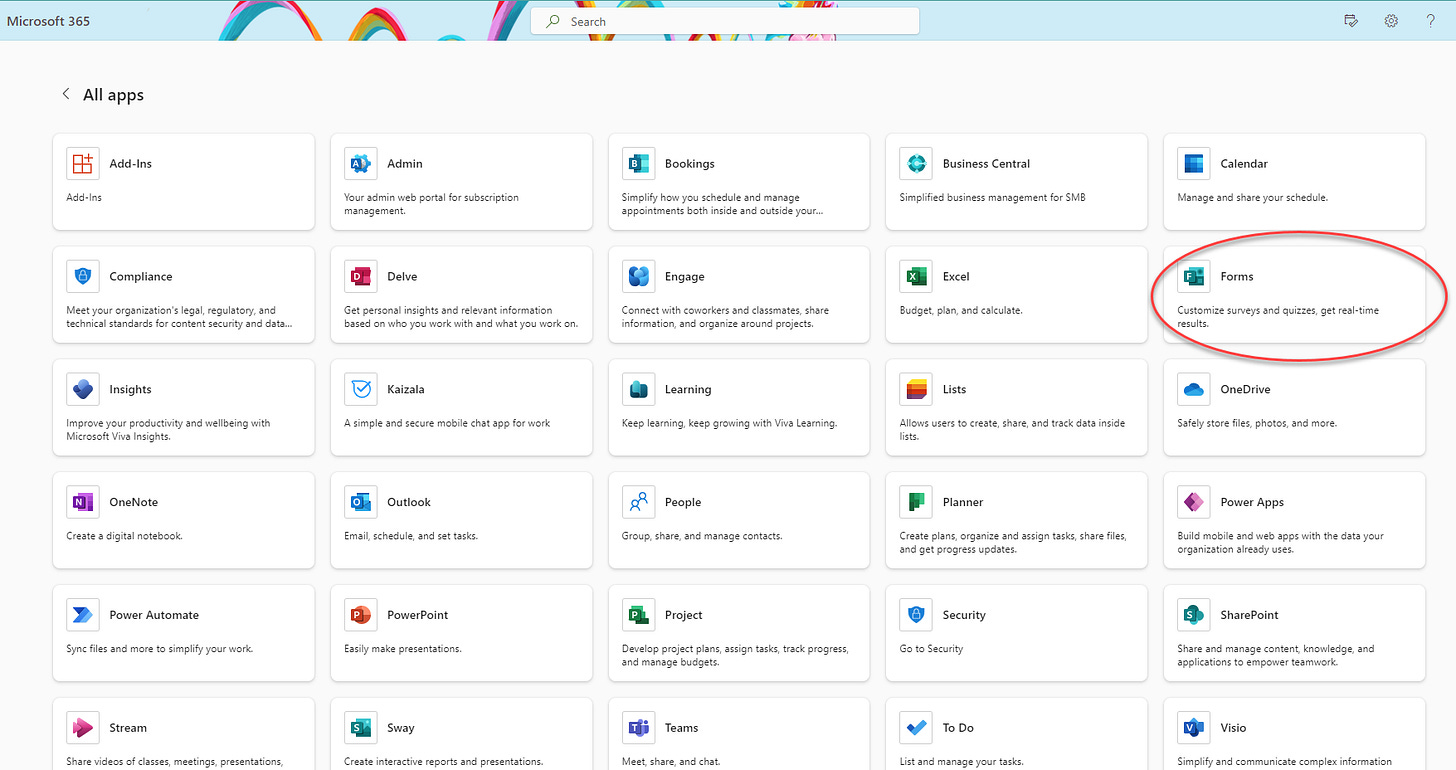The height and width of the screenshot is (770, 1456).
Task: Click the Excel app name link
Action: pyautogui.click(x=956, y=276)
